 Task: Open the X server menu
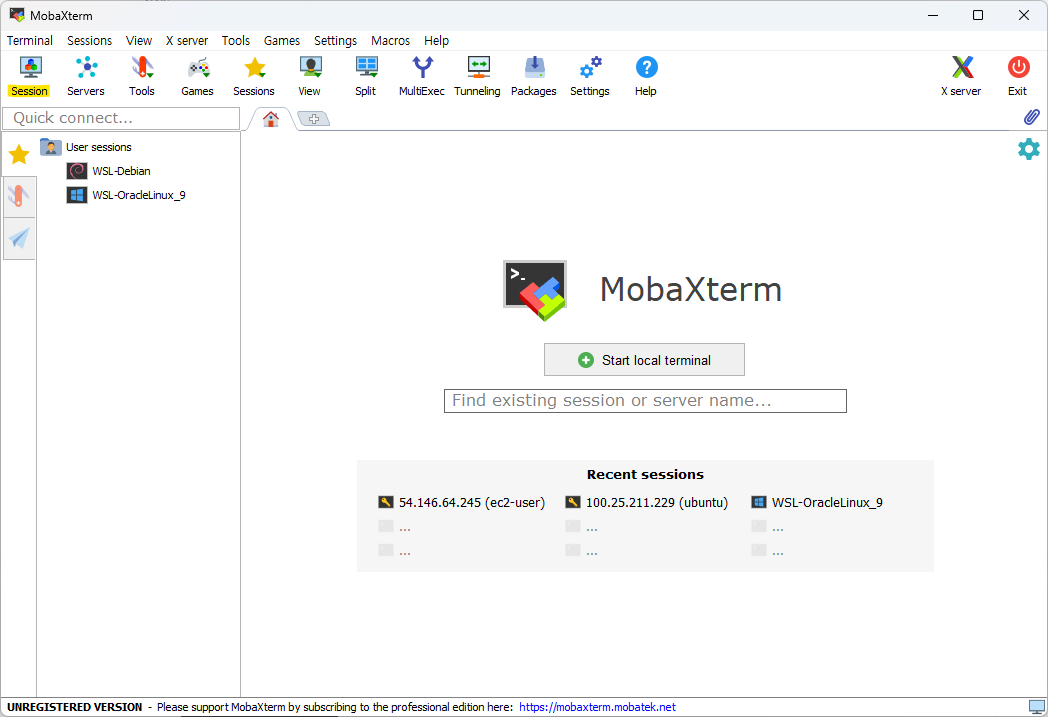(x=187, y=41)
